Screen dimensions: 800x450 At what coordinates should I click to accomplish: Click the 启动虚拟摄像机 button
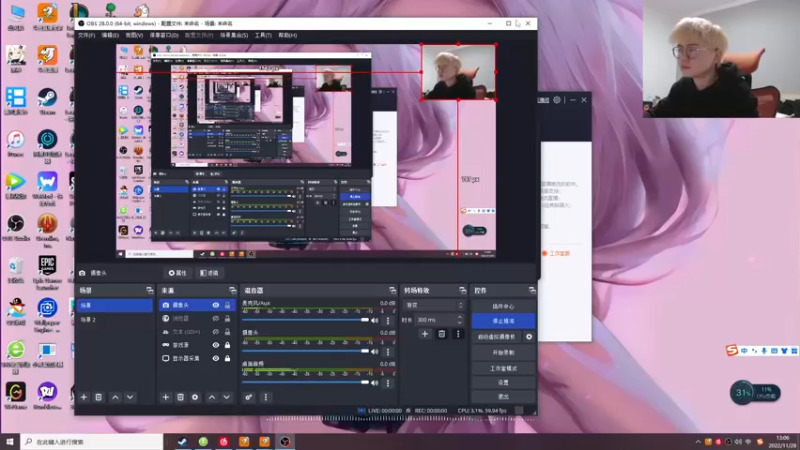496,337
